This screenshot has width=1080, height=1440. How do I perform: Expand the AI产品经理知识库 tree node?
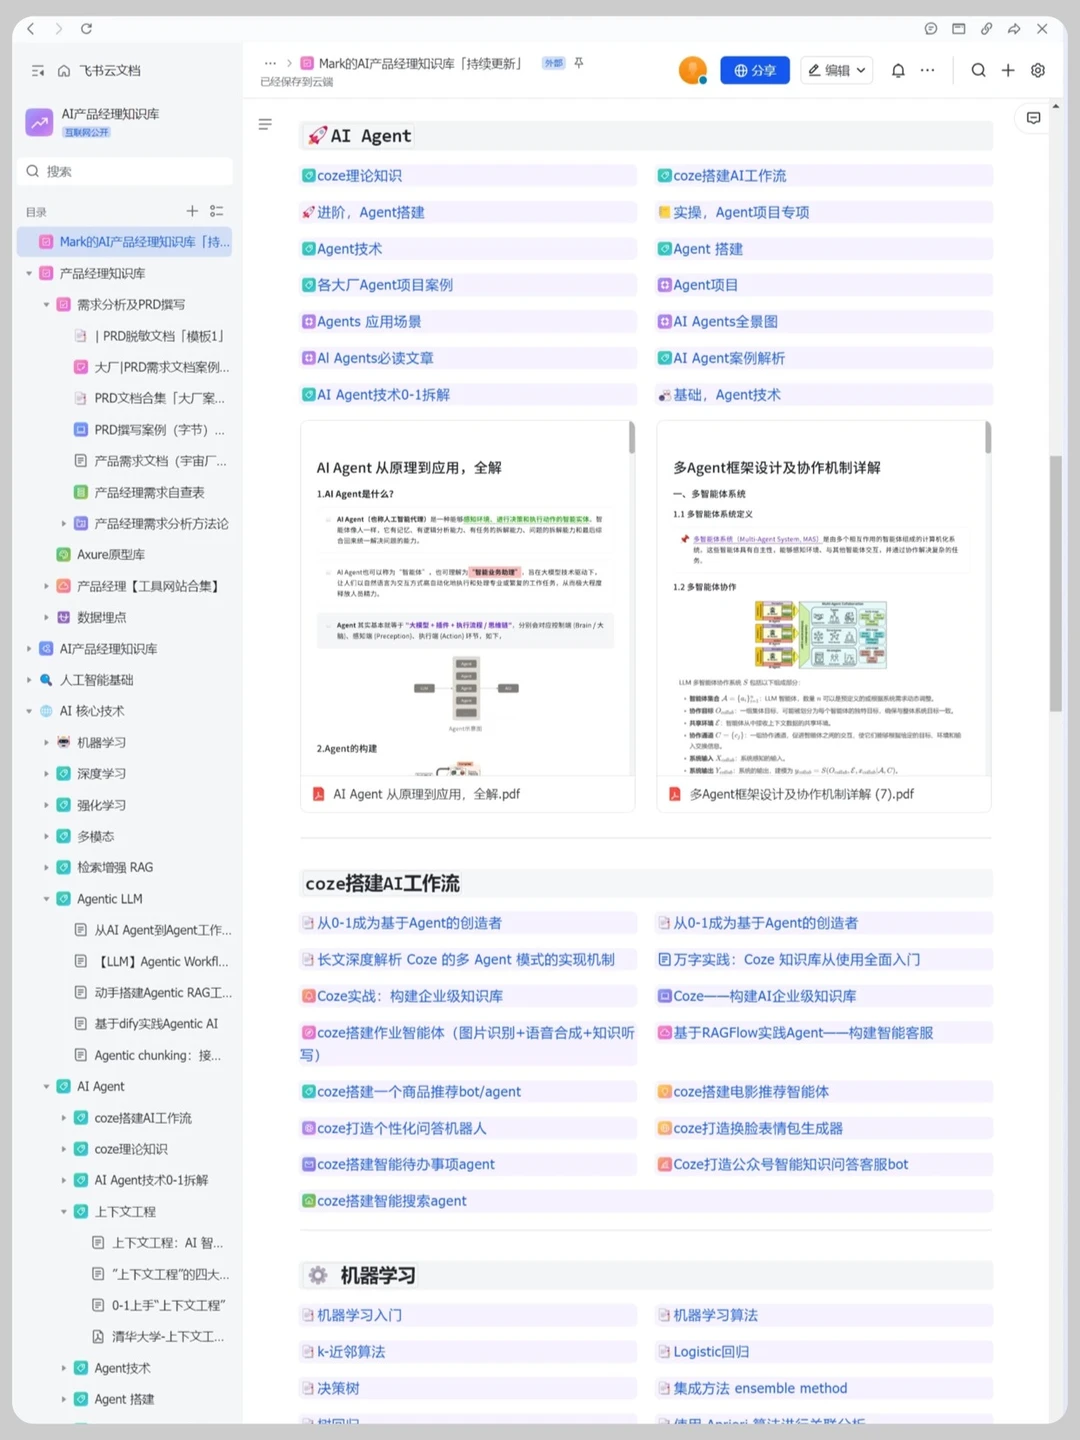click(29, 648)
